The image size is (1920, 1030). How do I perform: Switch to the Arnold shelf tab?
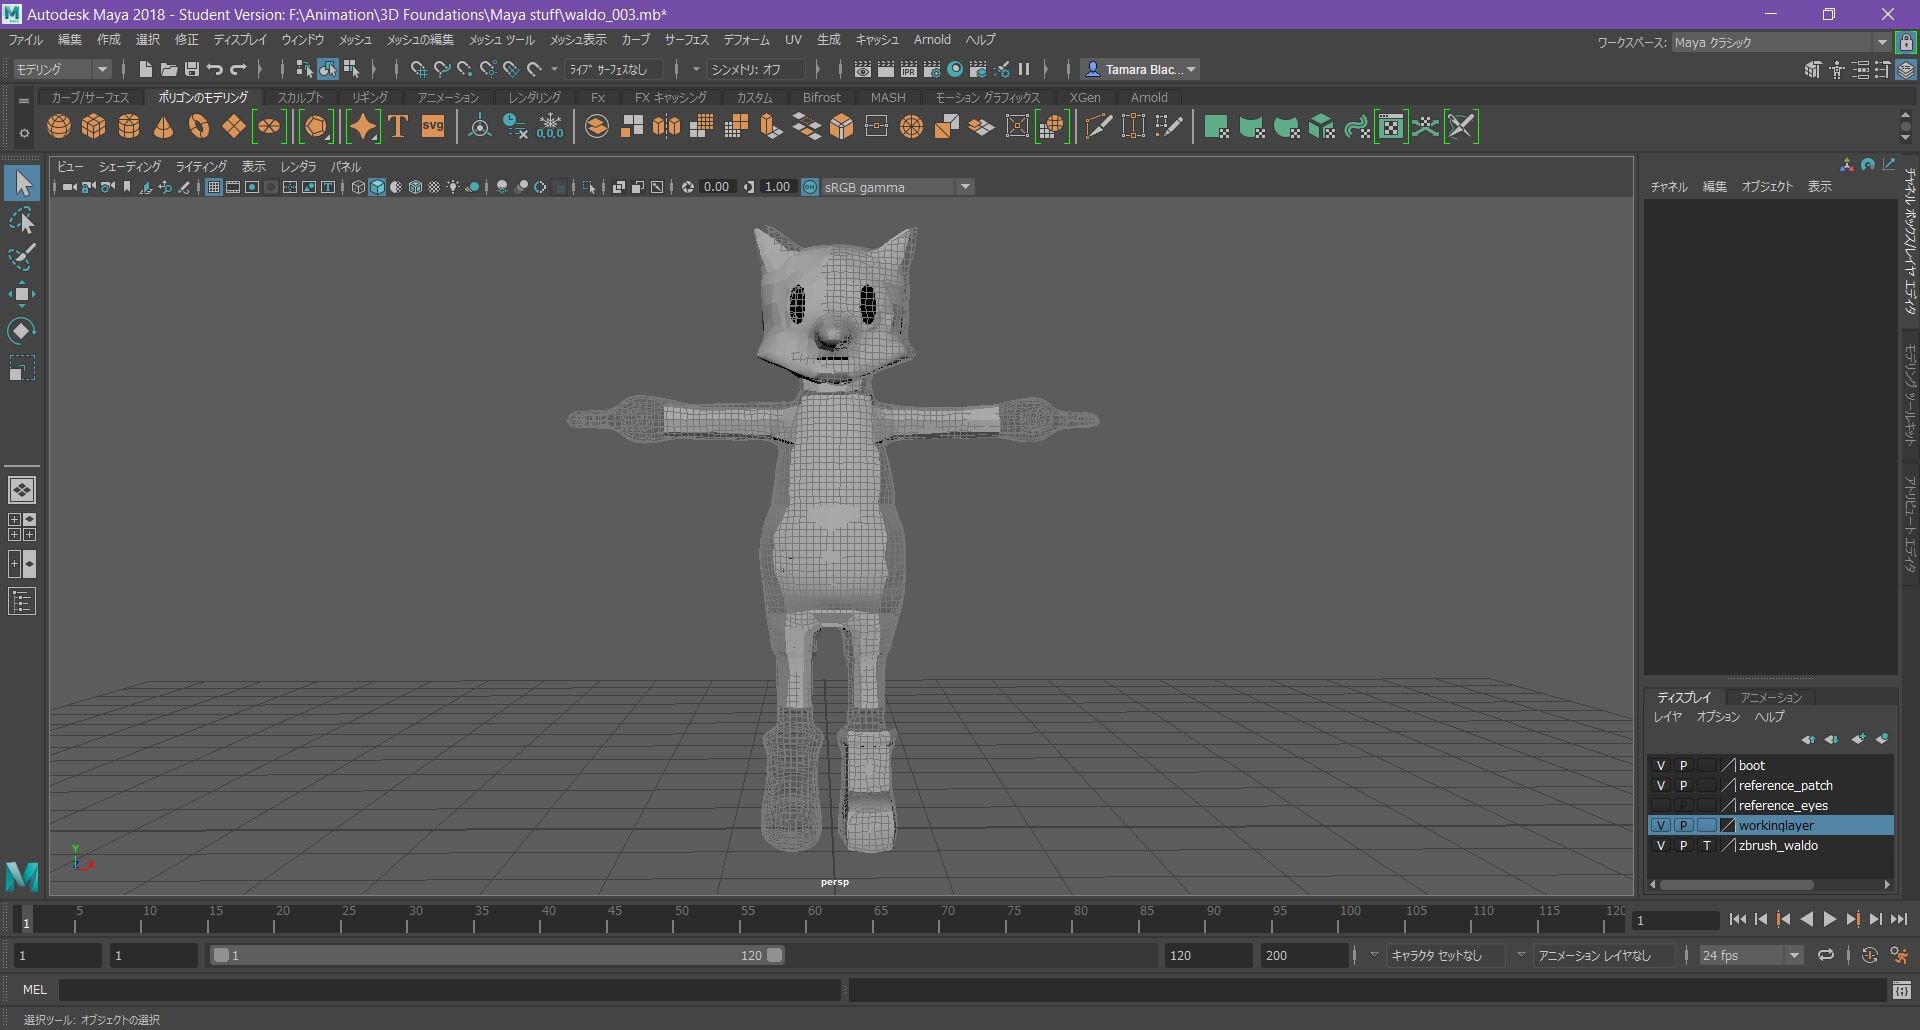coord(1148,98)
